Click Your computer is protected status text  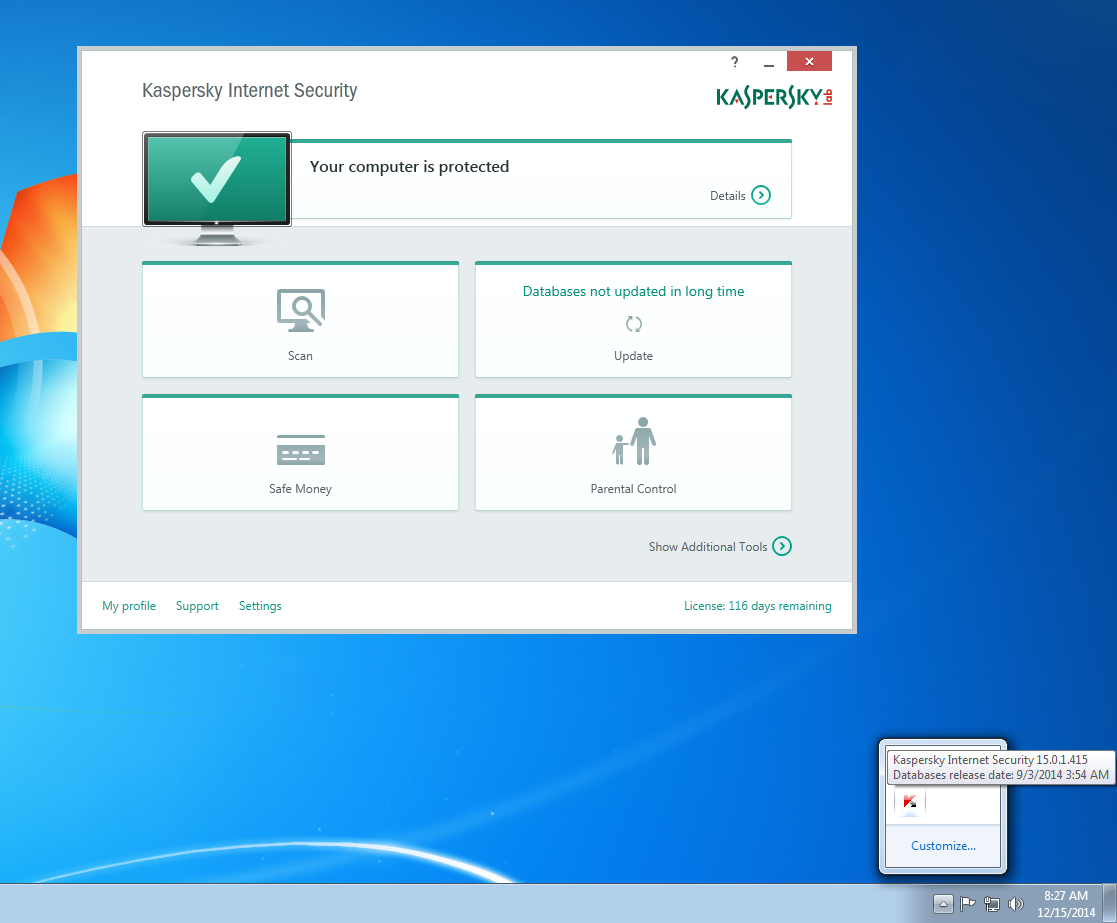pyautogui.click(x=409, y=167)
